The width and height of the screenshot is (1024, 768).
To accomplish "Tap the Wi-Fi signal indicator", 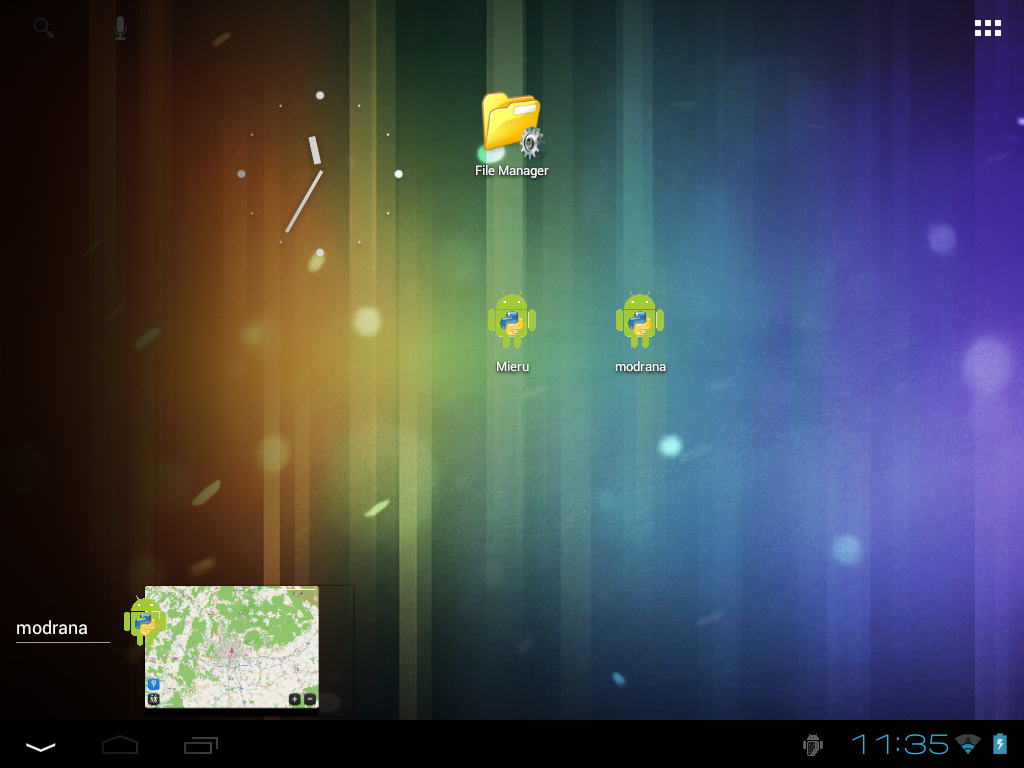I will (967, 744).
